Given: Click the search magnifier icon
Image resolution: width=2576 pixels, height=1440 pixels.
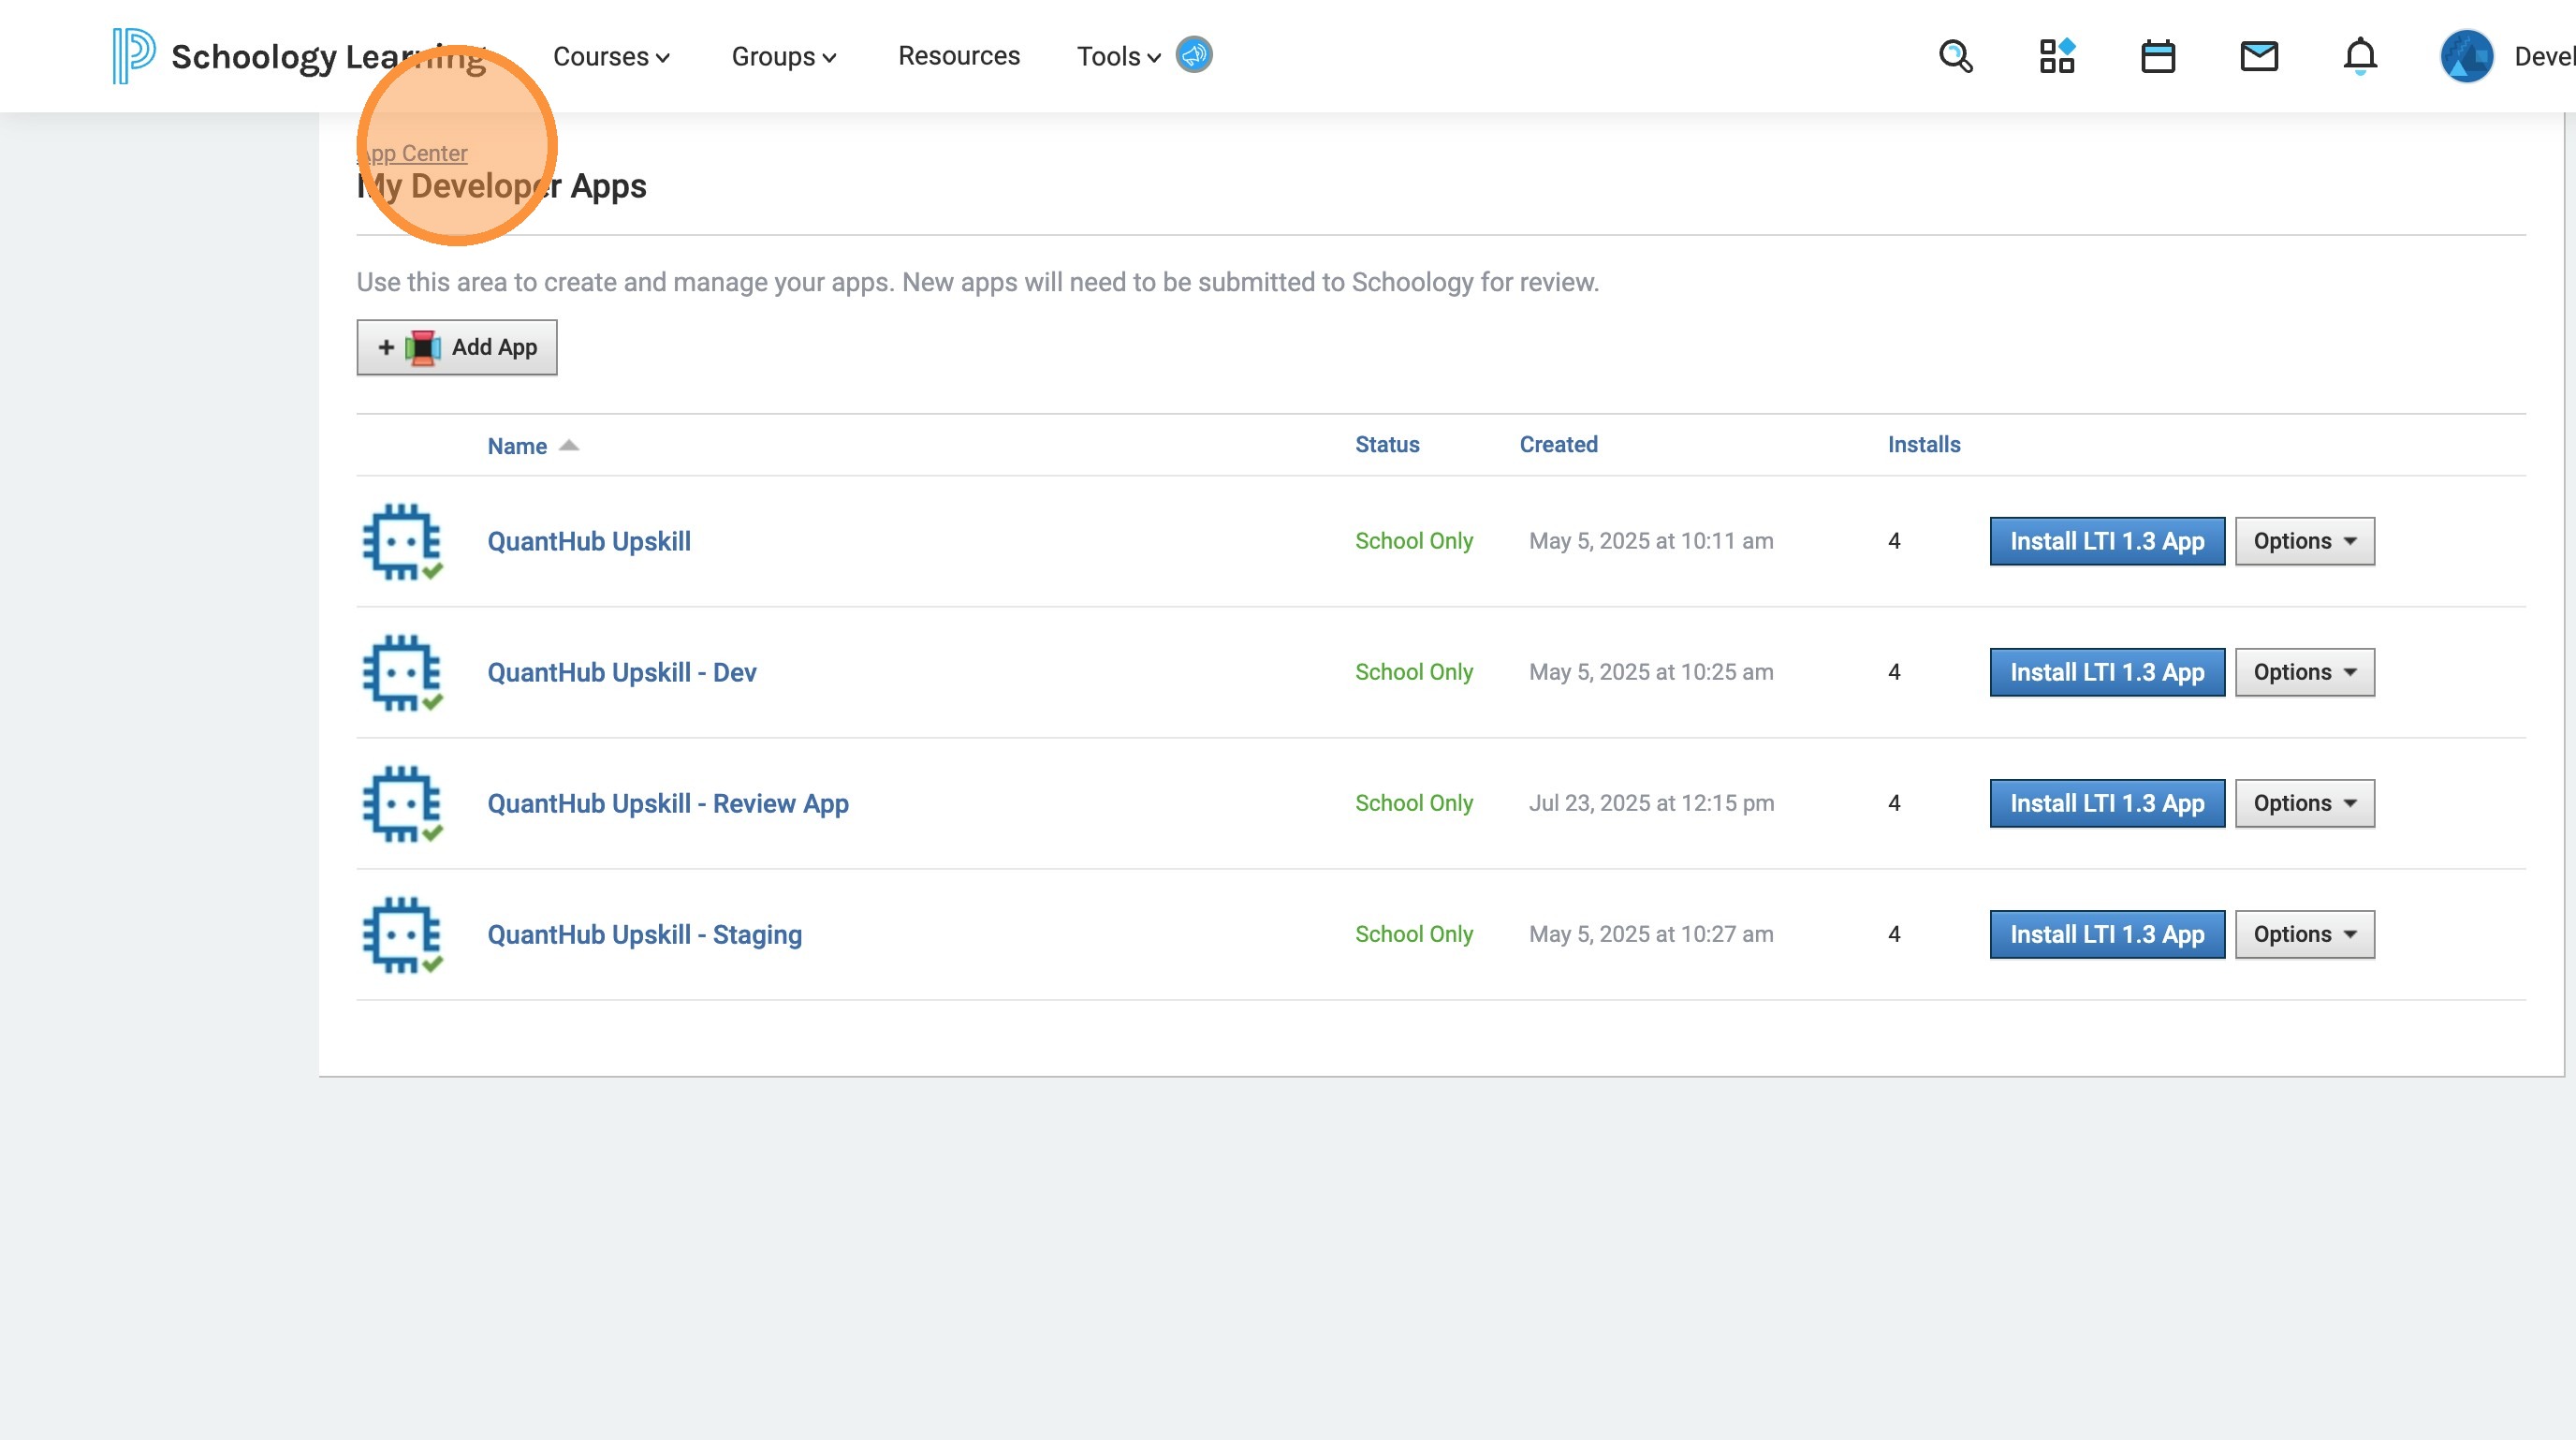Looking at the screenshot, I should (x=1955, y=56).
